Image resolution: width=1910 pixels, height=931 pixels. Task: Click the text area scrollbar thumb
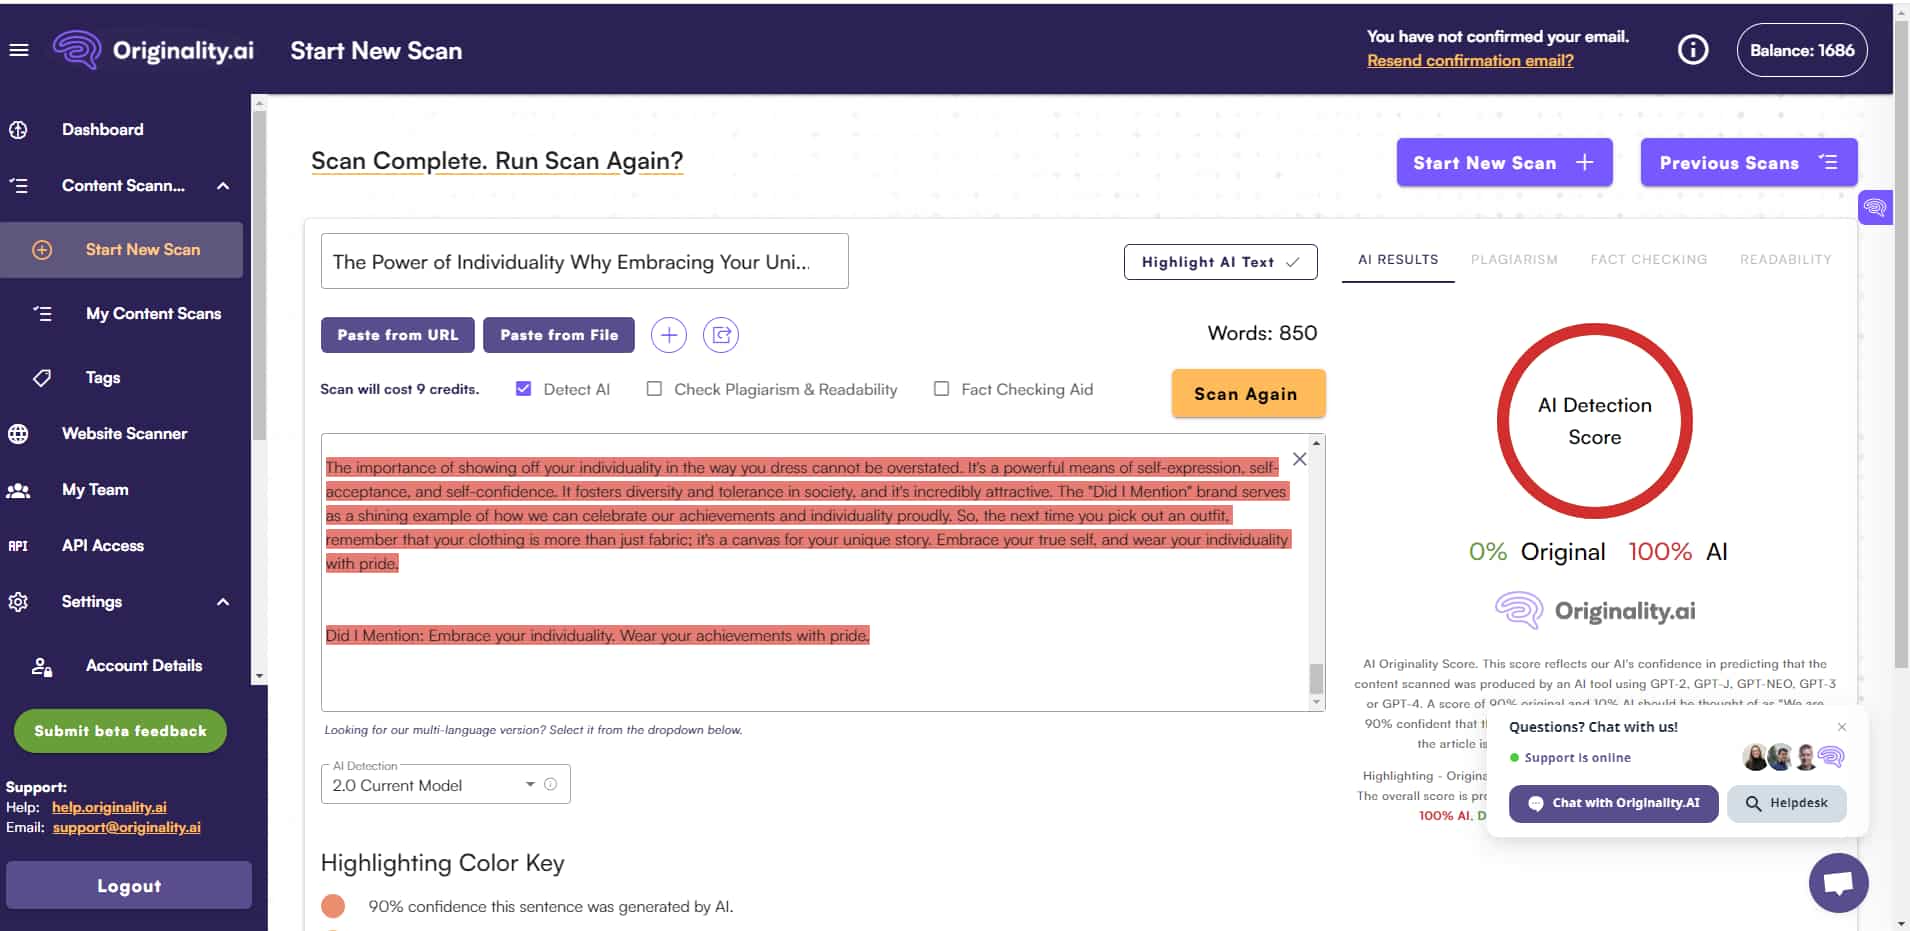point(1316,679)
